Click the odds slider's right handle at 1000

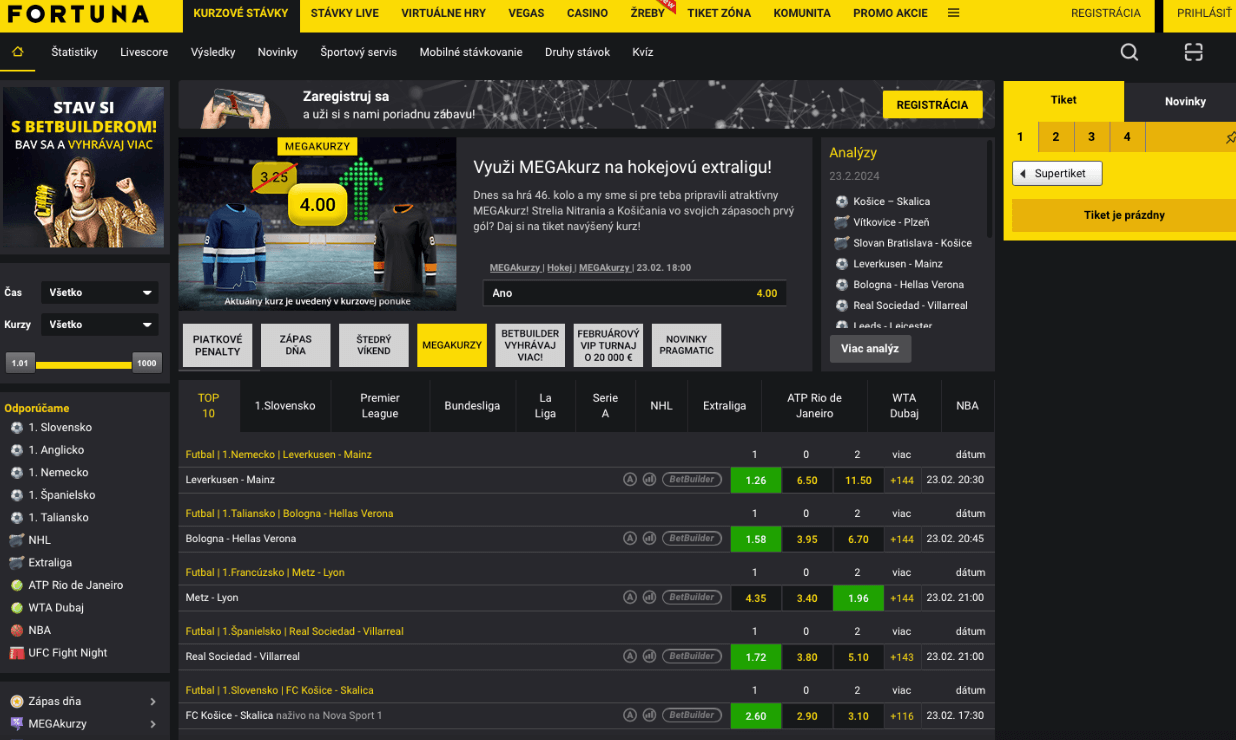coord(147,364)
